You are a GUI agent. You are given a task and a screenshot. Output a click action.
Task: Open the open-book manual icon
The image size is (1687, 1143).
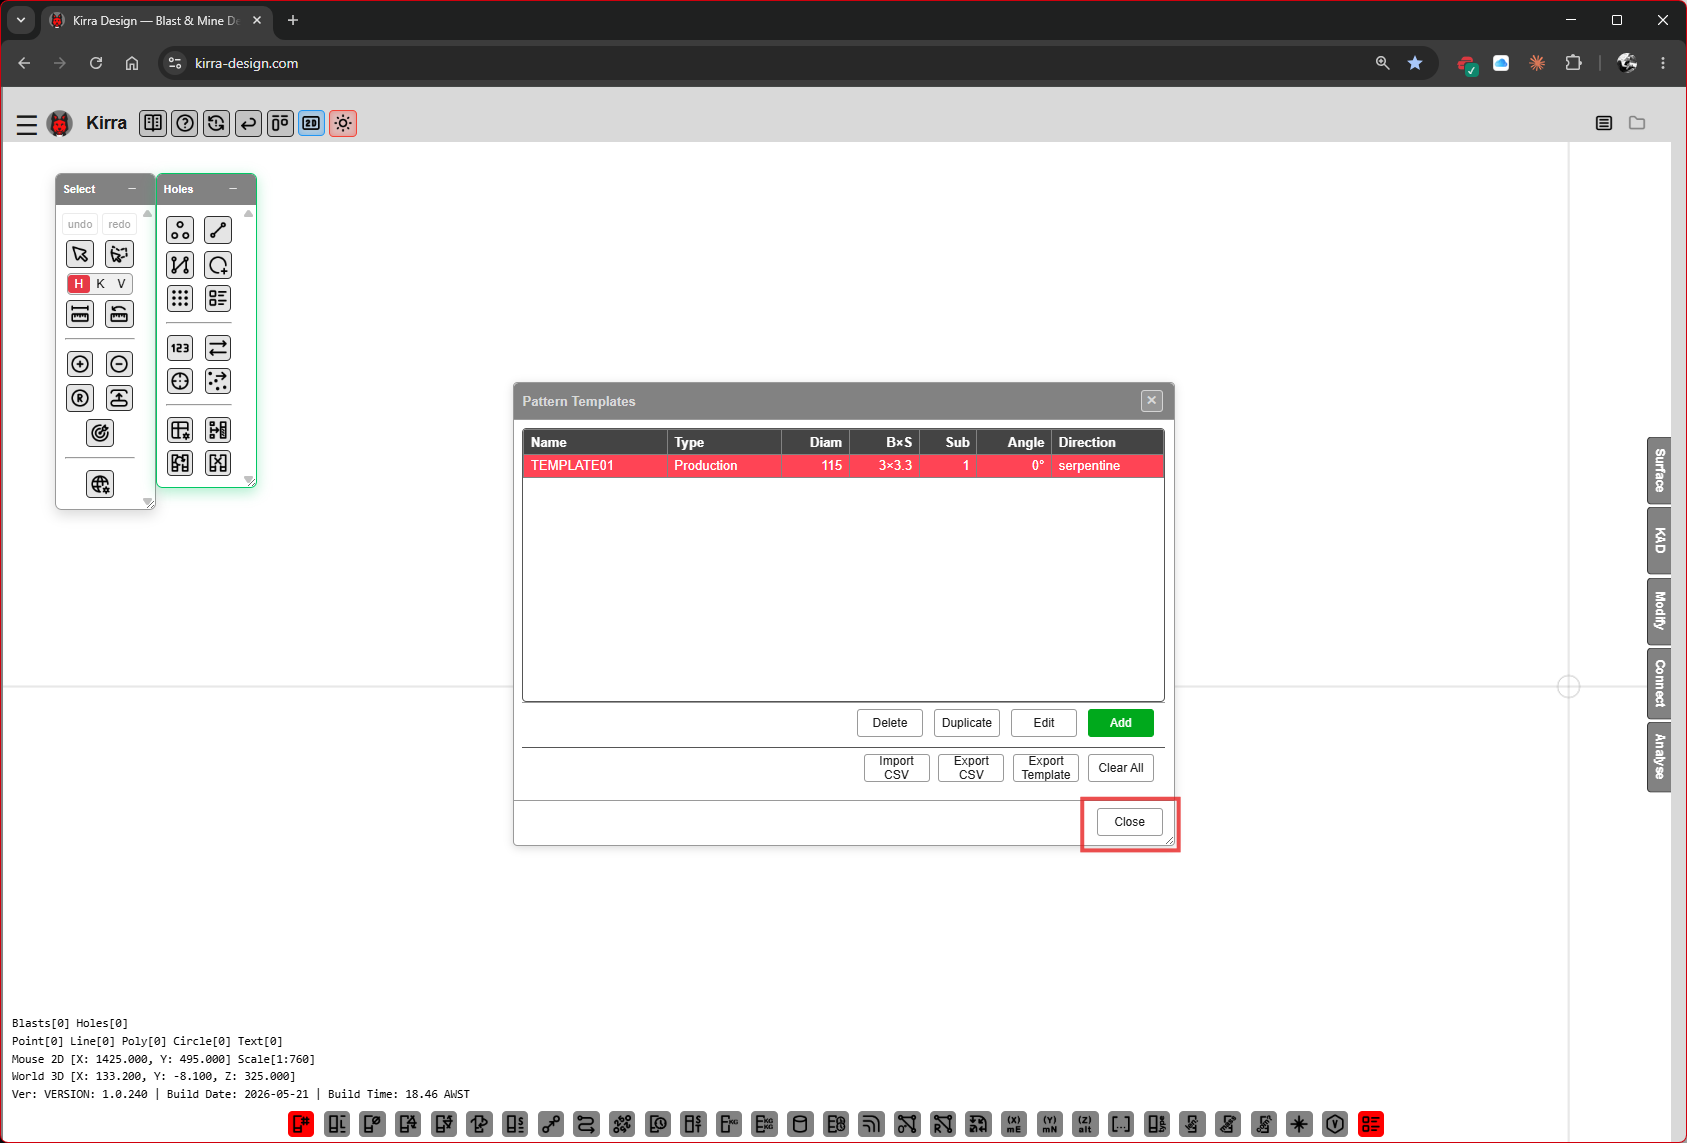tap(153, 123)
